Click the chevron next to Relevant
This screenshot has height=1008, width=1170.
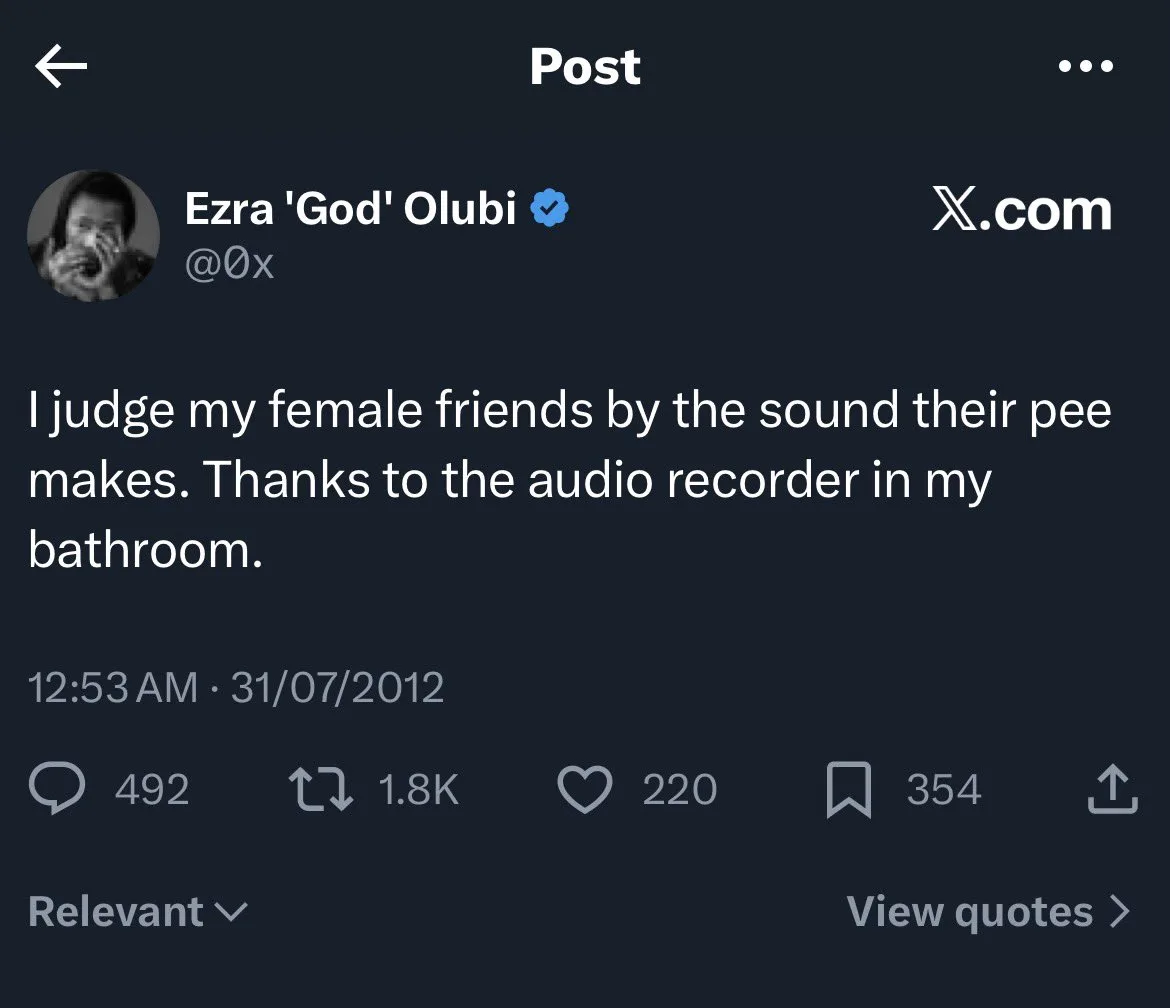(231, 911)
